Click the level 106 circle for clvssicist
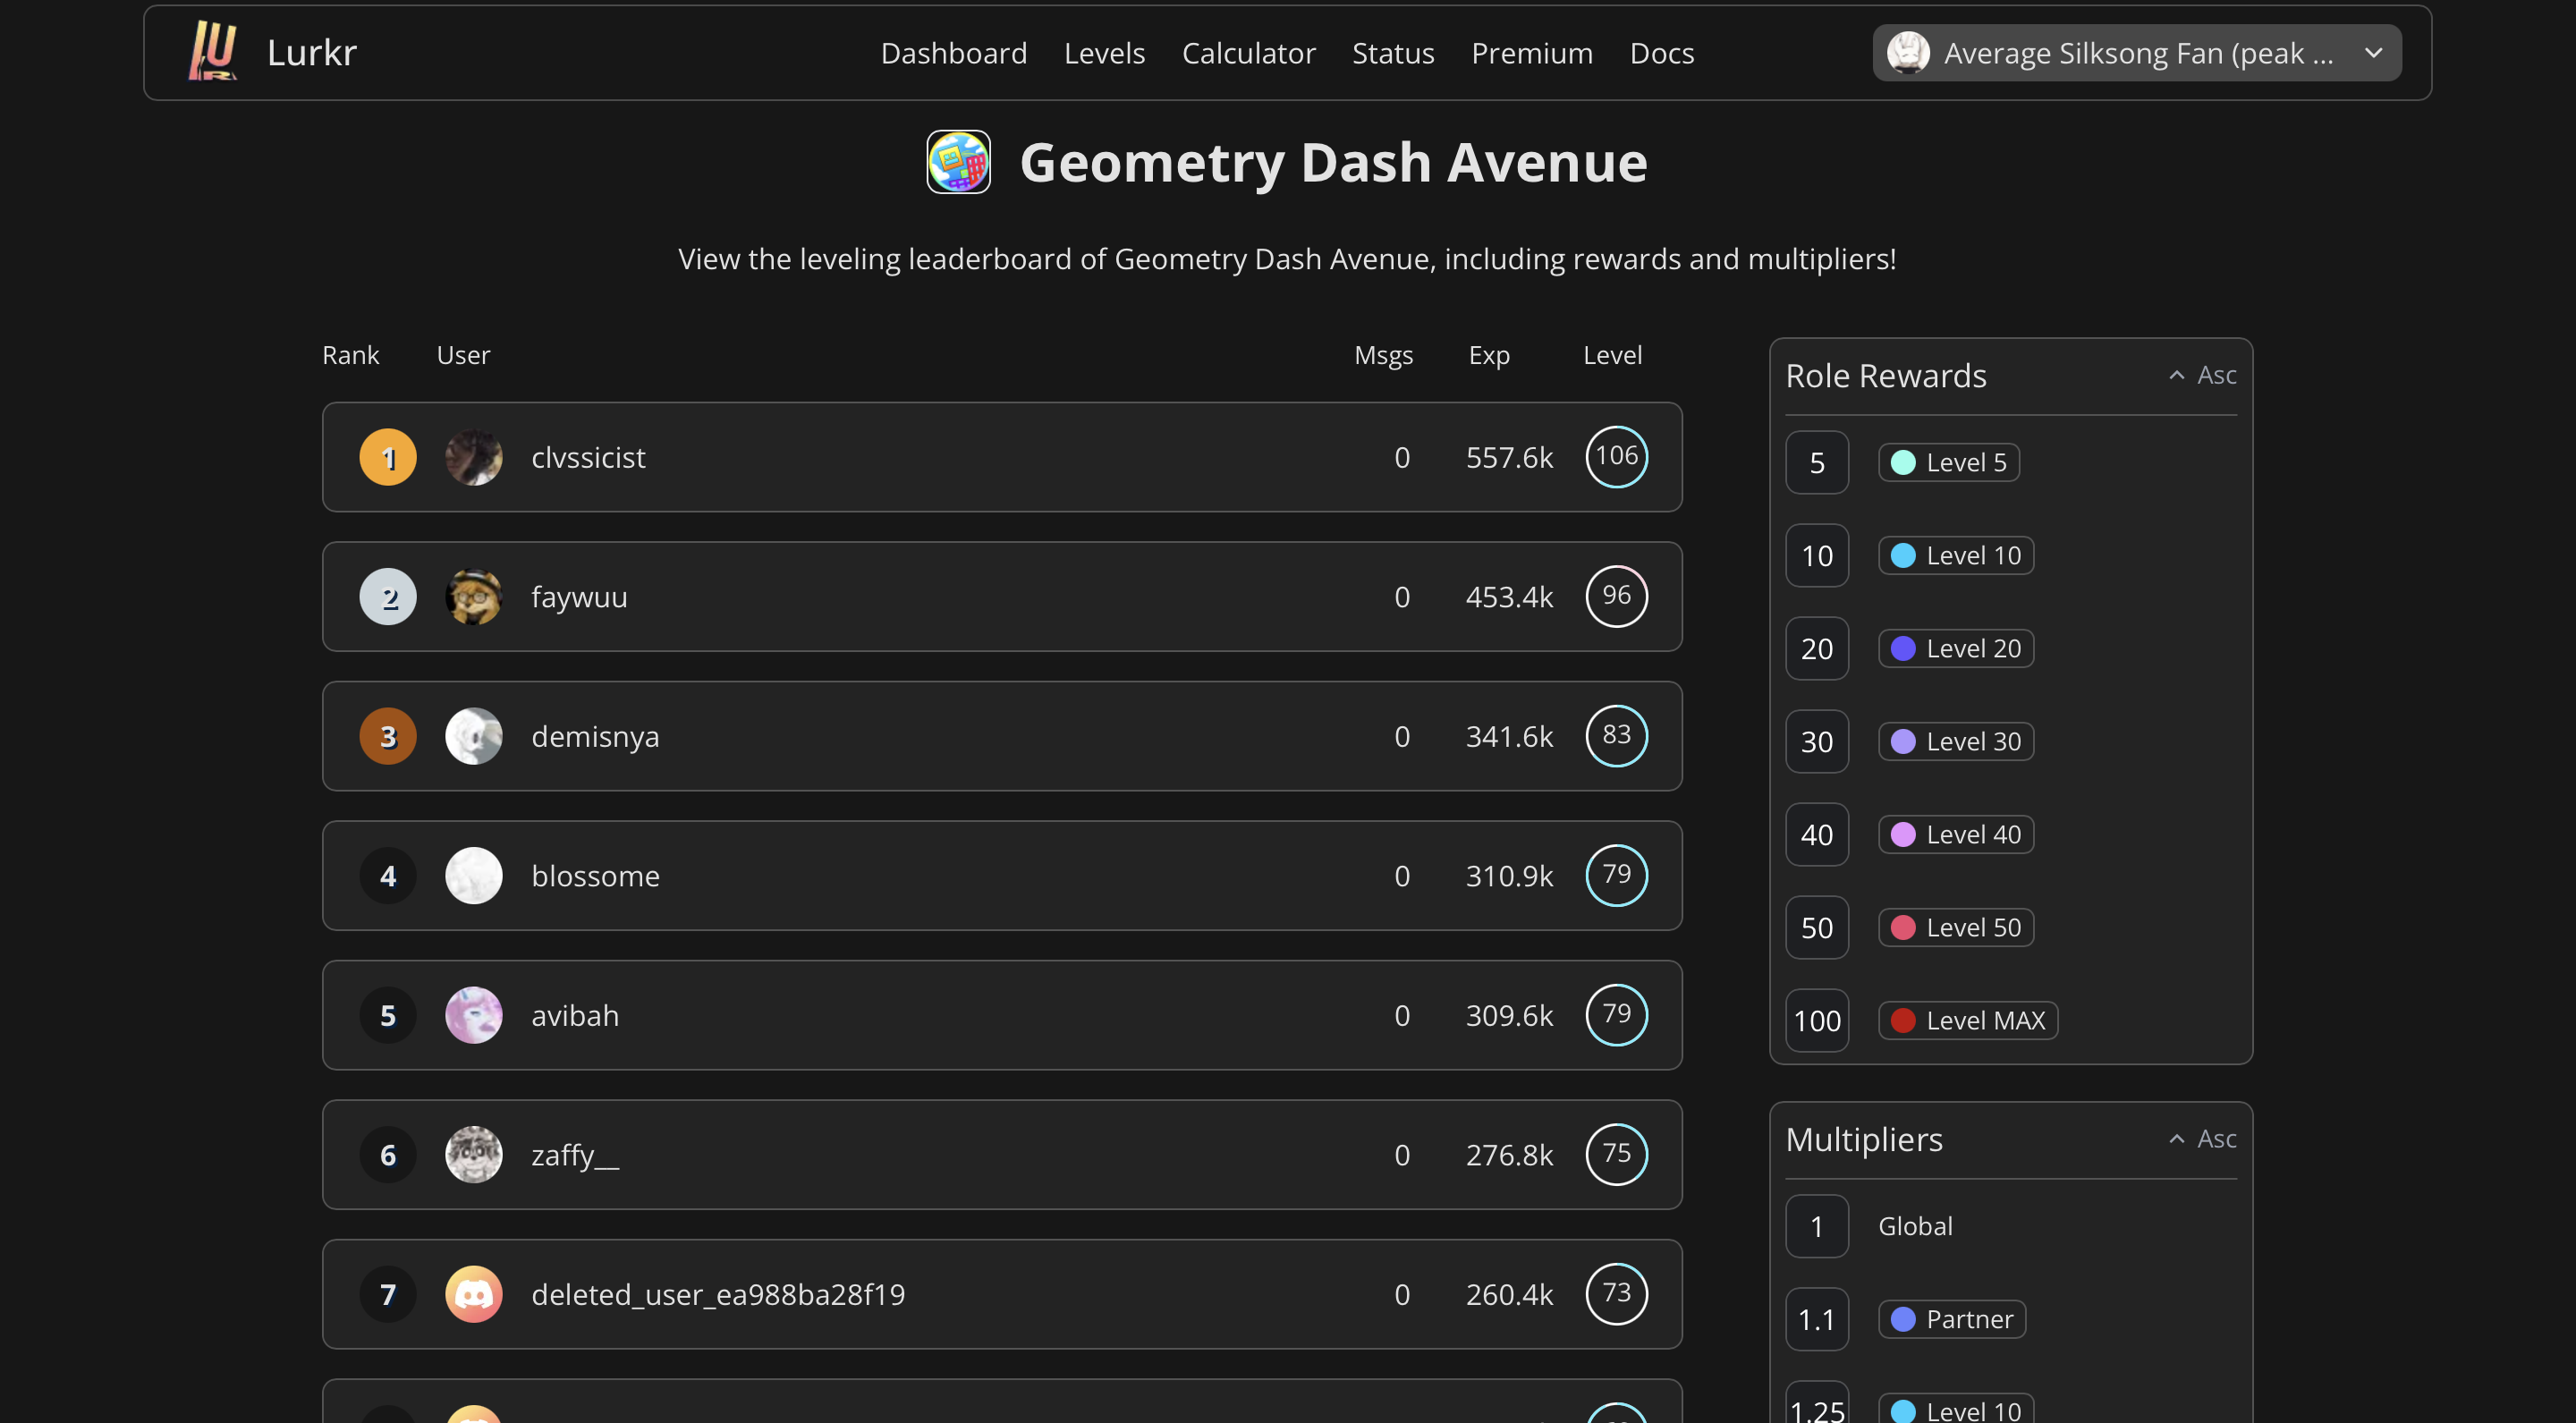2576x1423 pixels. click(x=1616, y=456)
